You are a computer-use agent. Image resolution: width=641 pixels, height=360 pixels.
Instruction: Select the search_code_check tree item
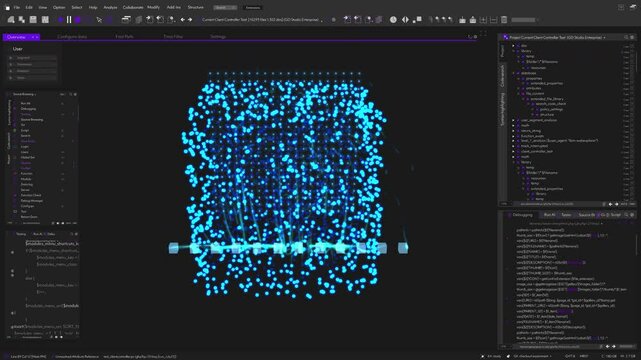(551, 104)
